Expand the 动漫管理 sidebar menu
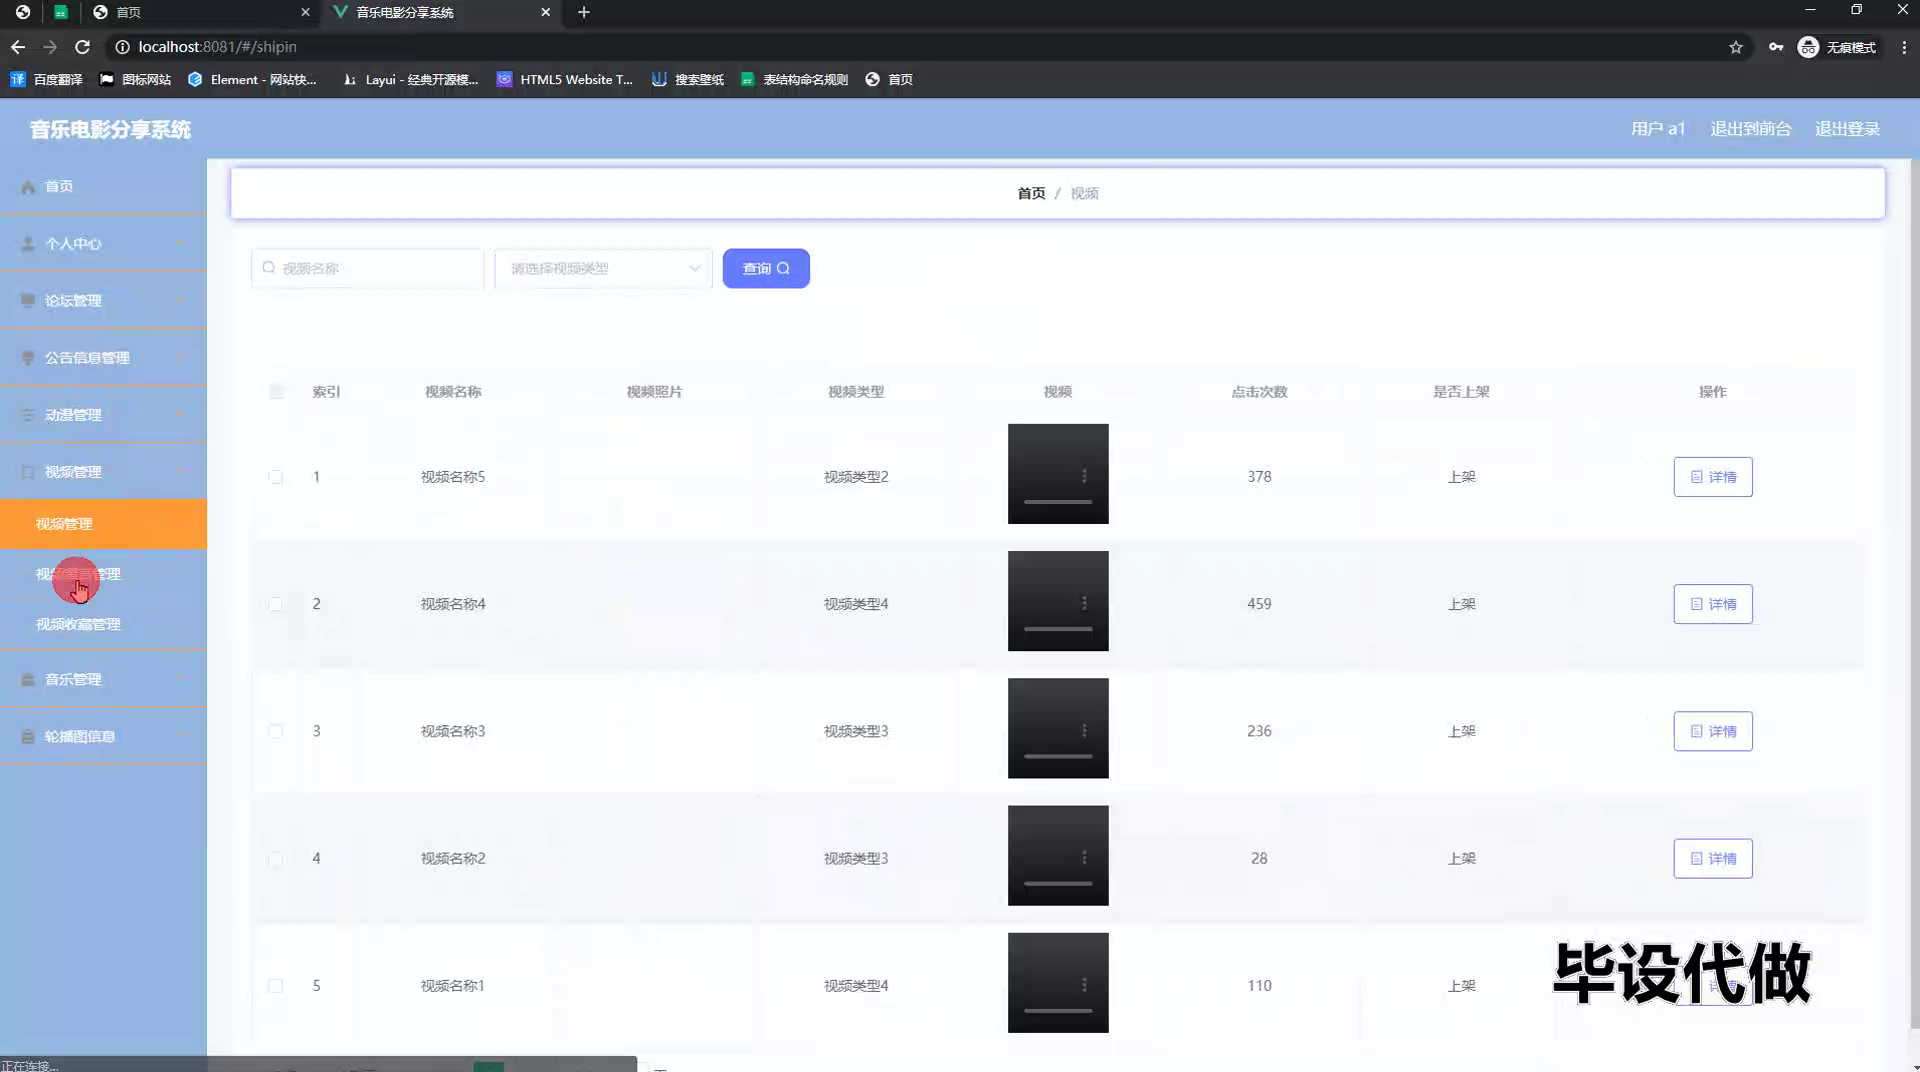The height and width of the screenshot is (1072, 1920). 103,414
